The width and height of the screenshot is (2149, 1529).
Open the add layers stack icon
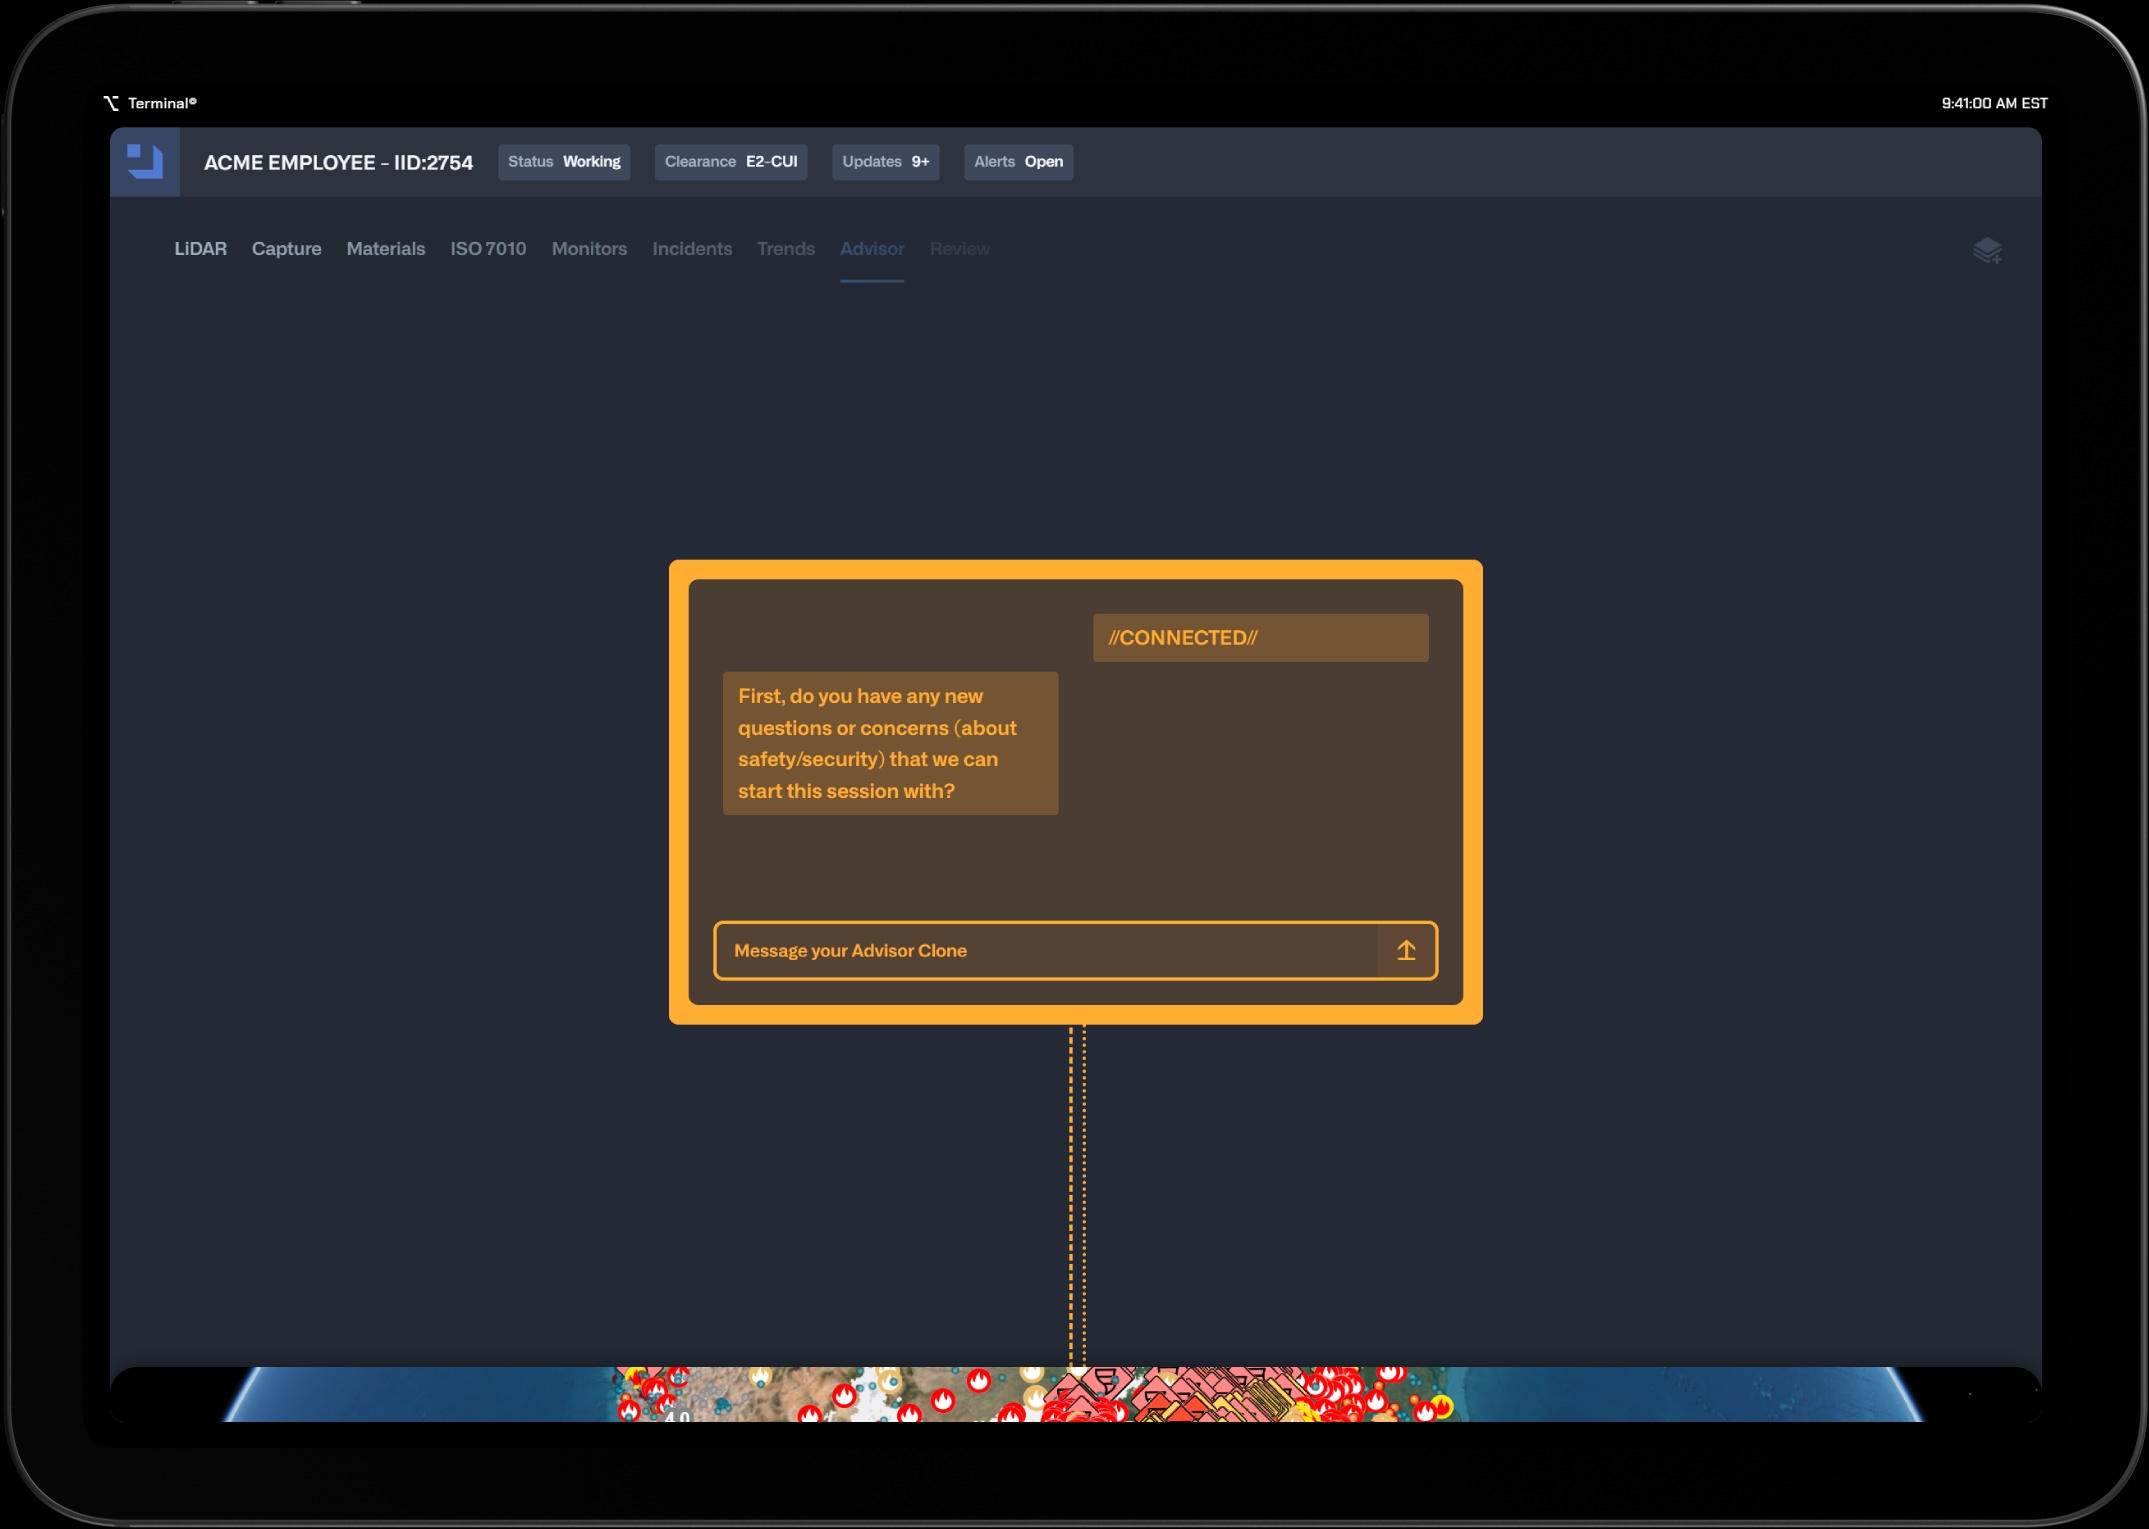1986,250
